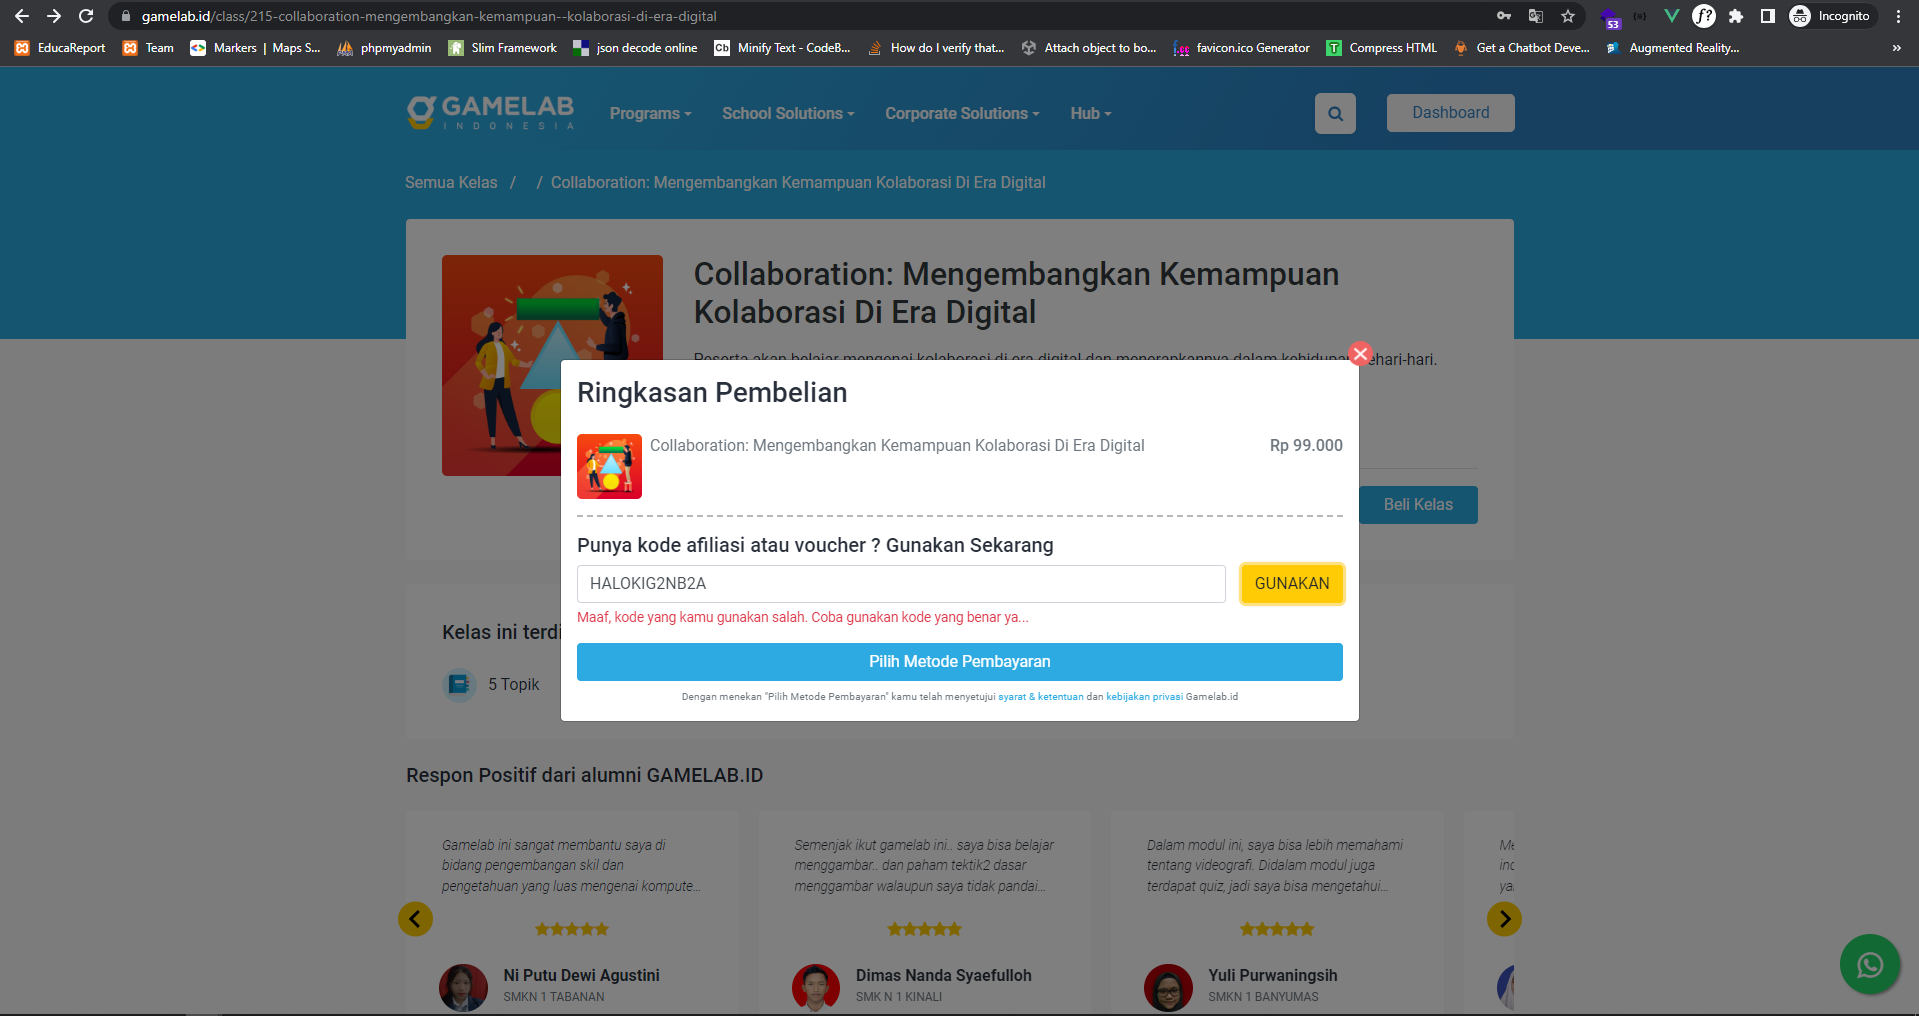Bookmark this page with star icon
1919x1016 pixels.
(x=1568, y=16)
